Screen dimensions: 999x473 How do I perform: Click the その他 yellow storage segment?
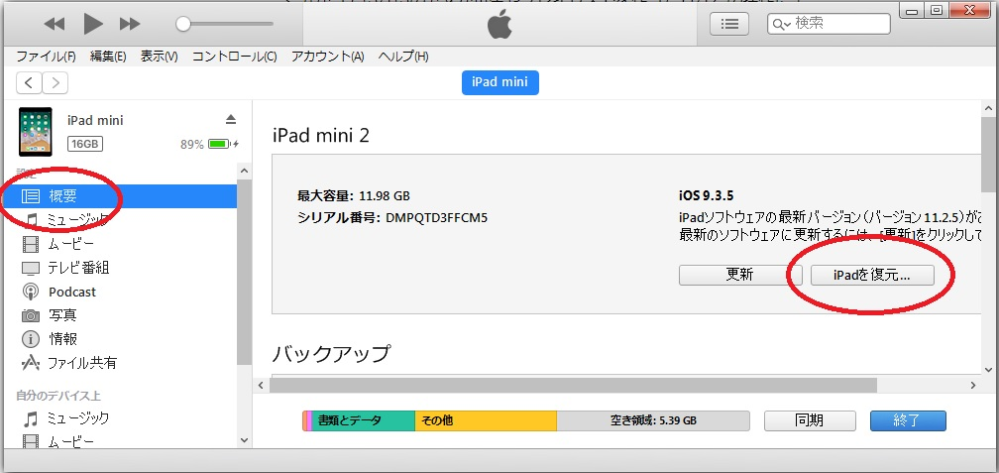click(485, 421)
